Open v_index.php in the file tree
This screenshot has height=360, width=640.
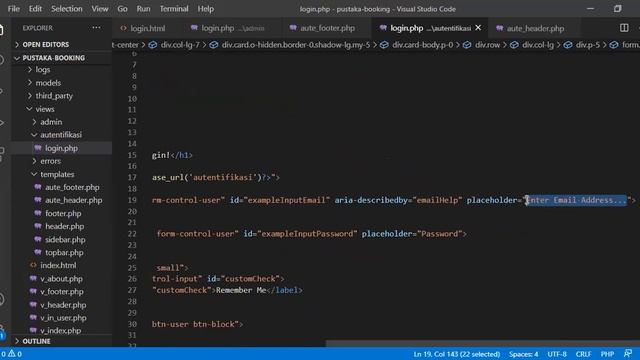point(61,331)
